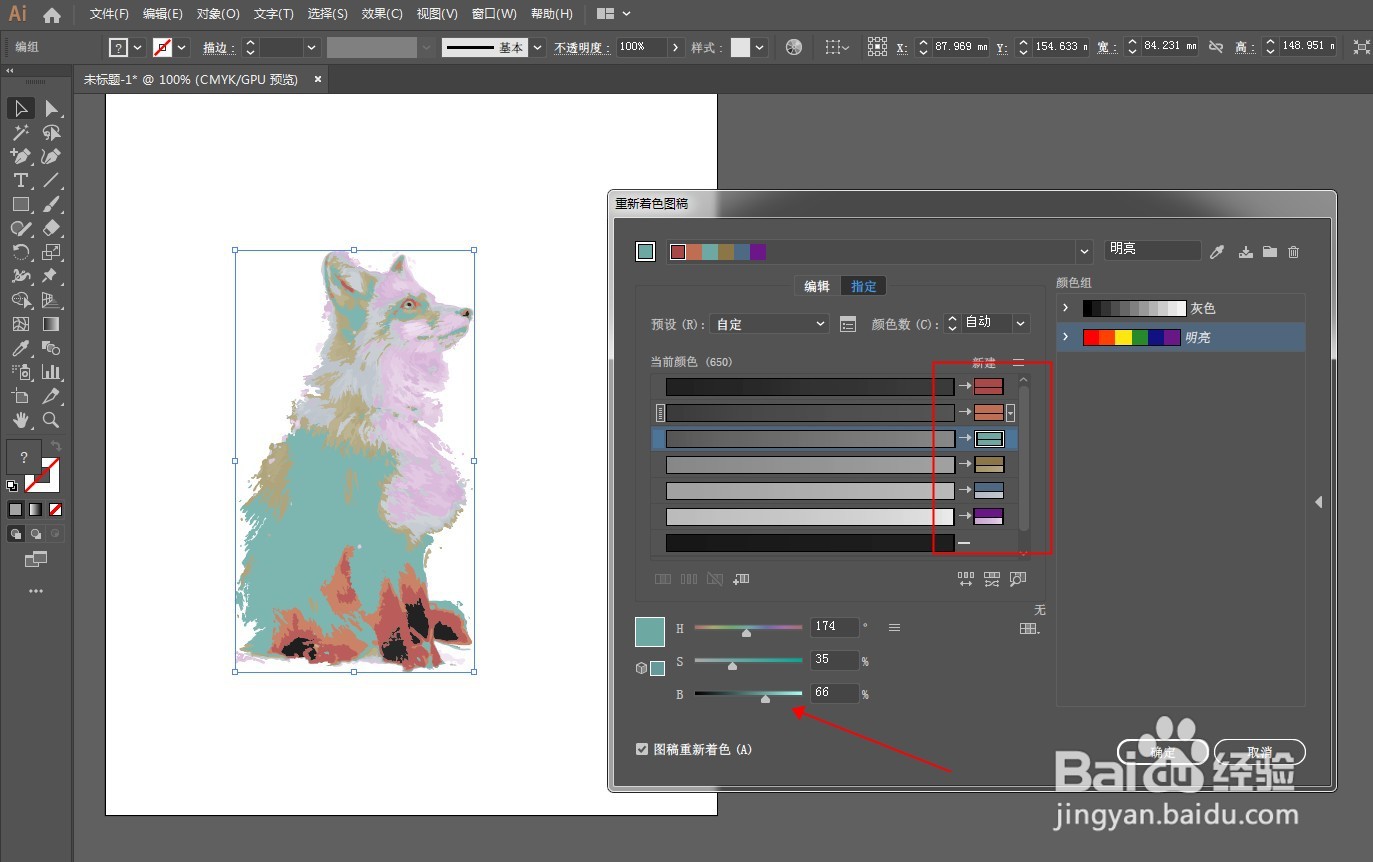
Task: Select the Artboard tool
Action: tap(20, 396)
